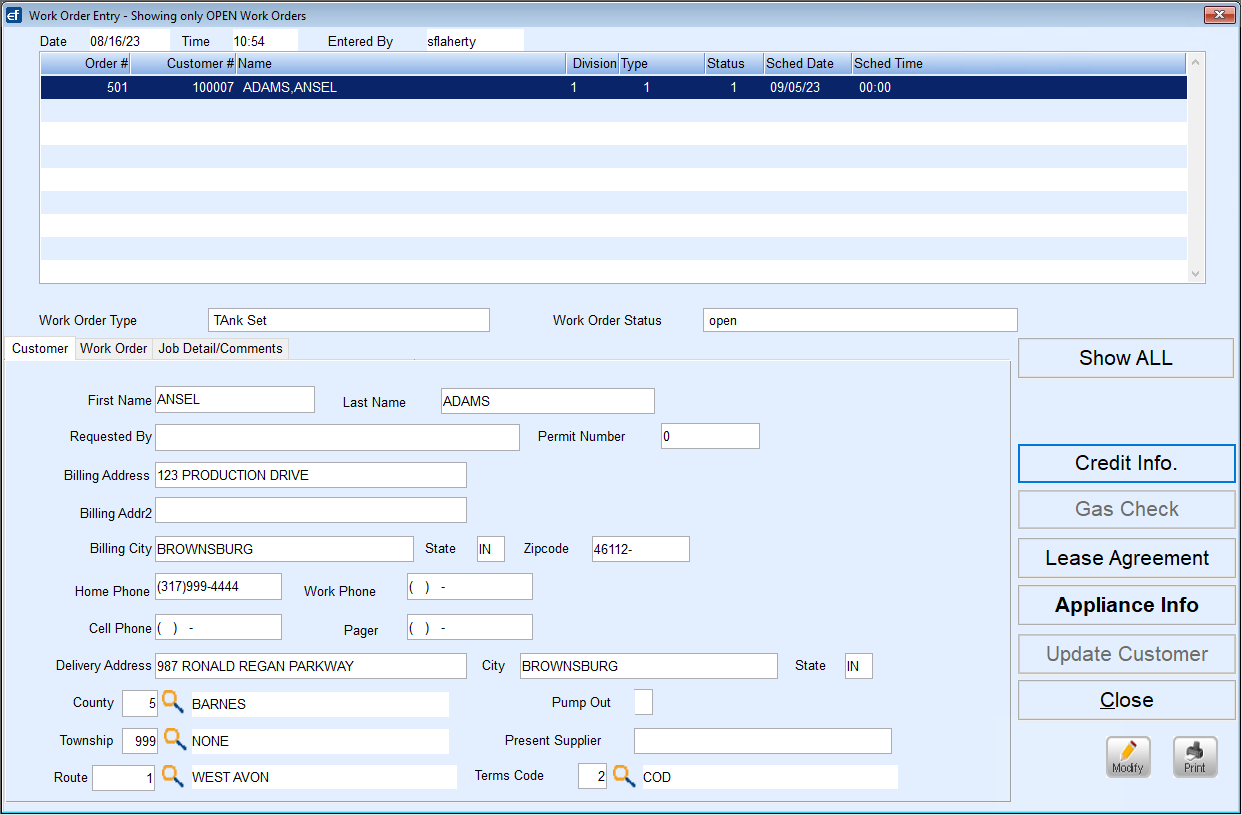Click the Billing Addr2 field
Image resolution: width=1242 pixels, height=815 pixels.
pos(311,510)
